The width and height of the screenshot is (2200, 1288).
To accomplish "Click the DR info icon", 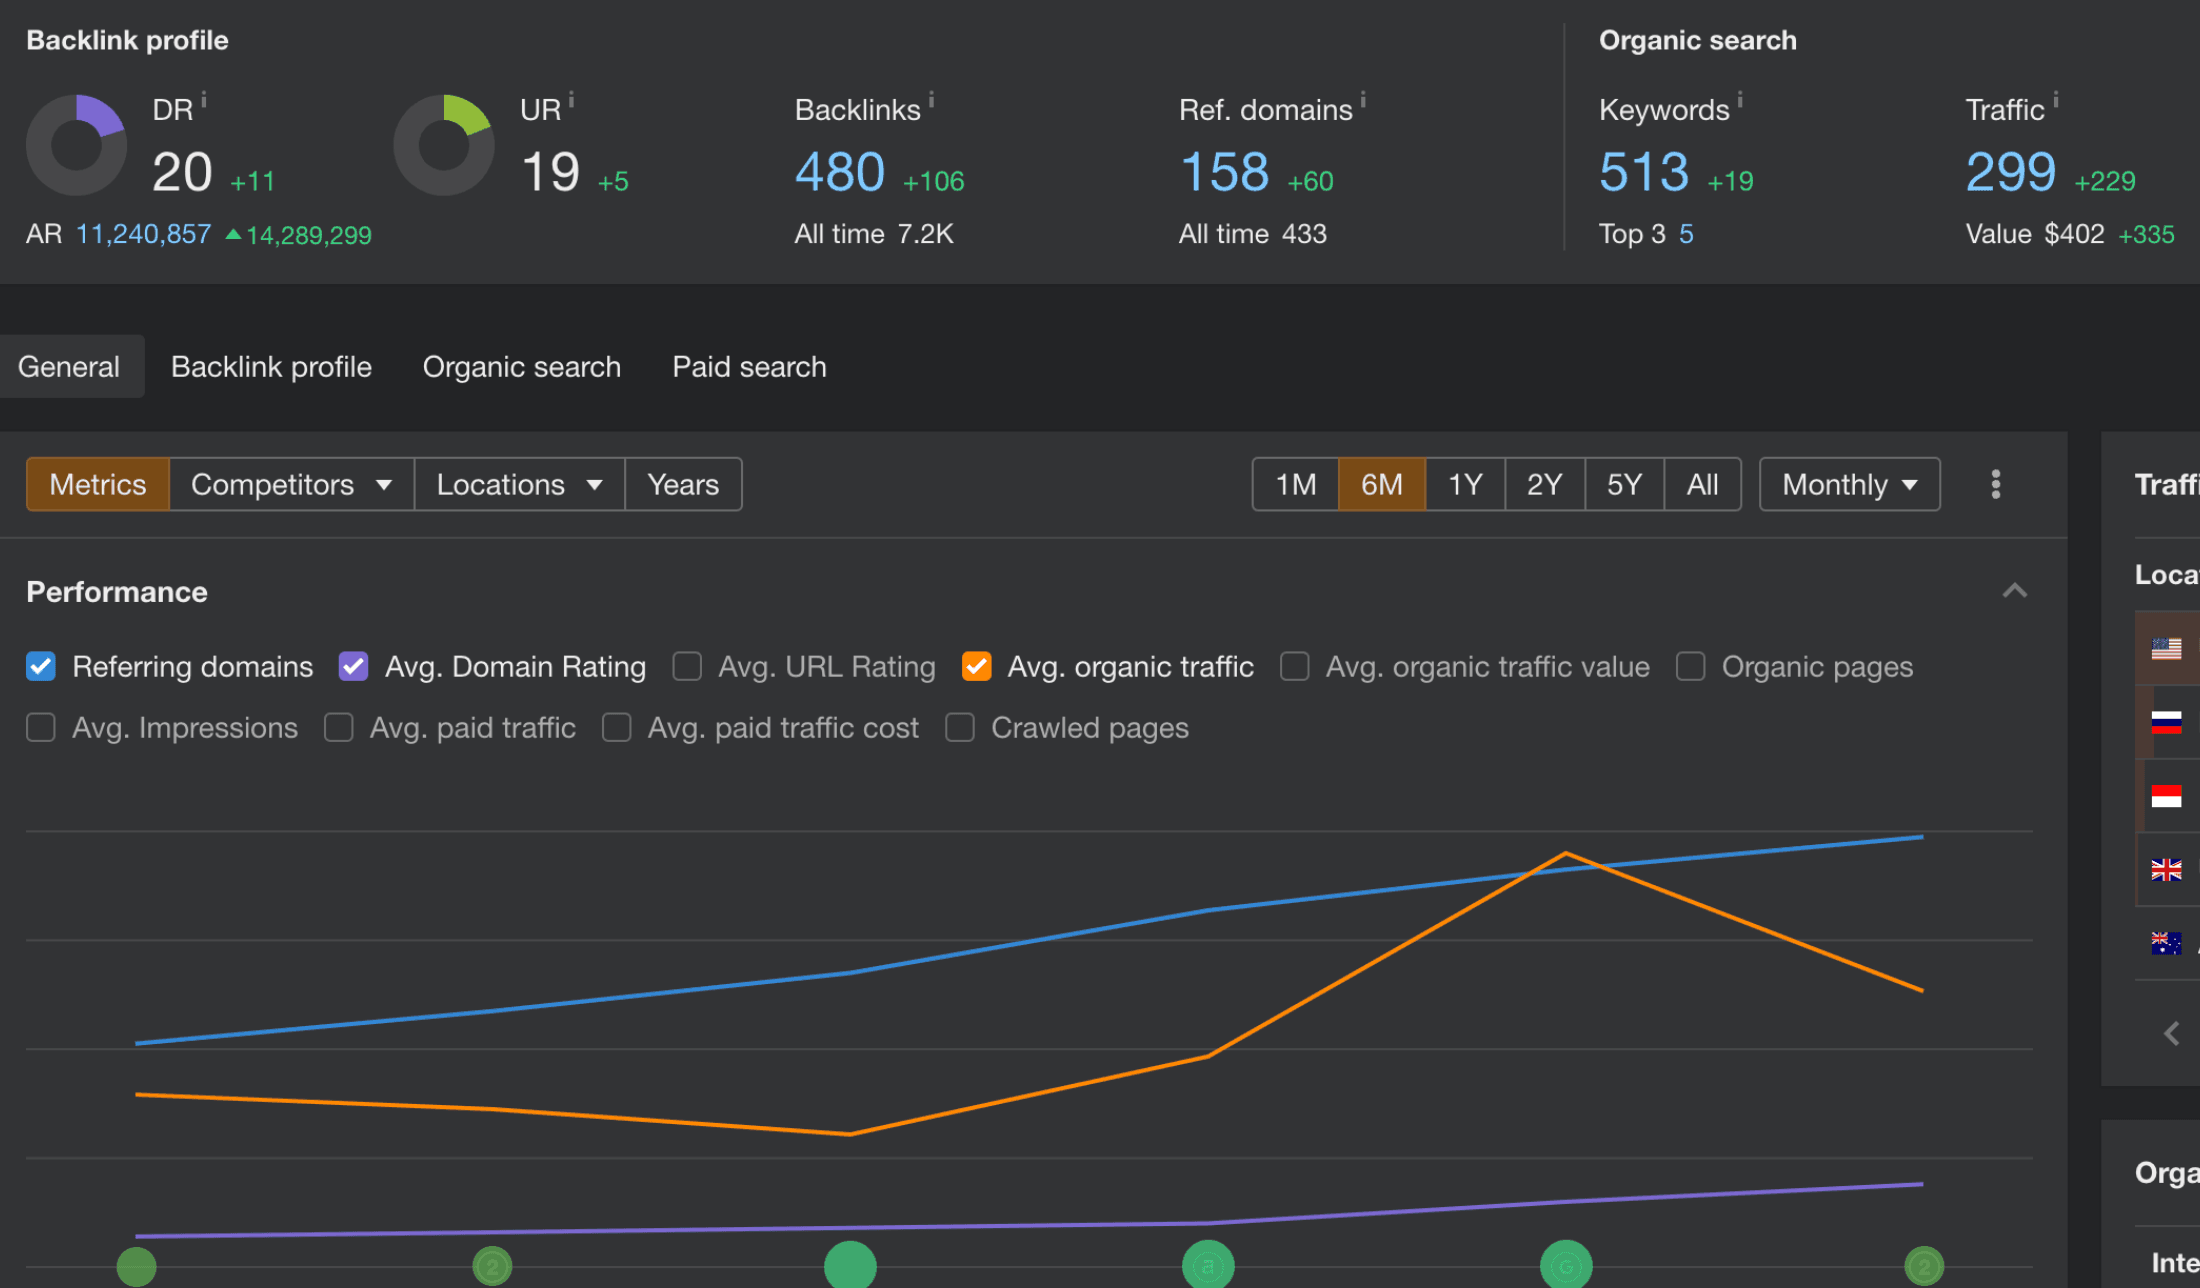I will tap(204, 100).
